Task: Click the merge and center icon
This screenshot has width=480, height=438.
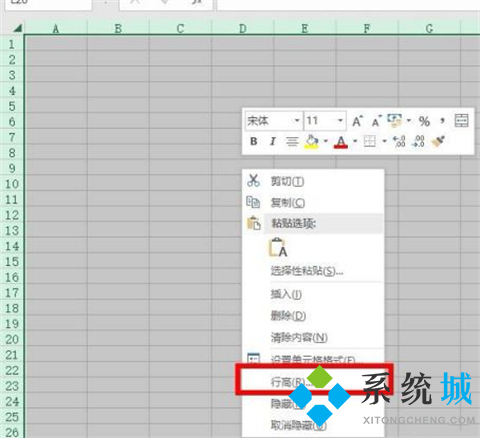Action: (462, 121)
